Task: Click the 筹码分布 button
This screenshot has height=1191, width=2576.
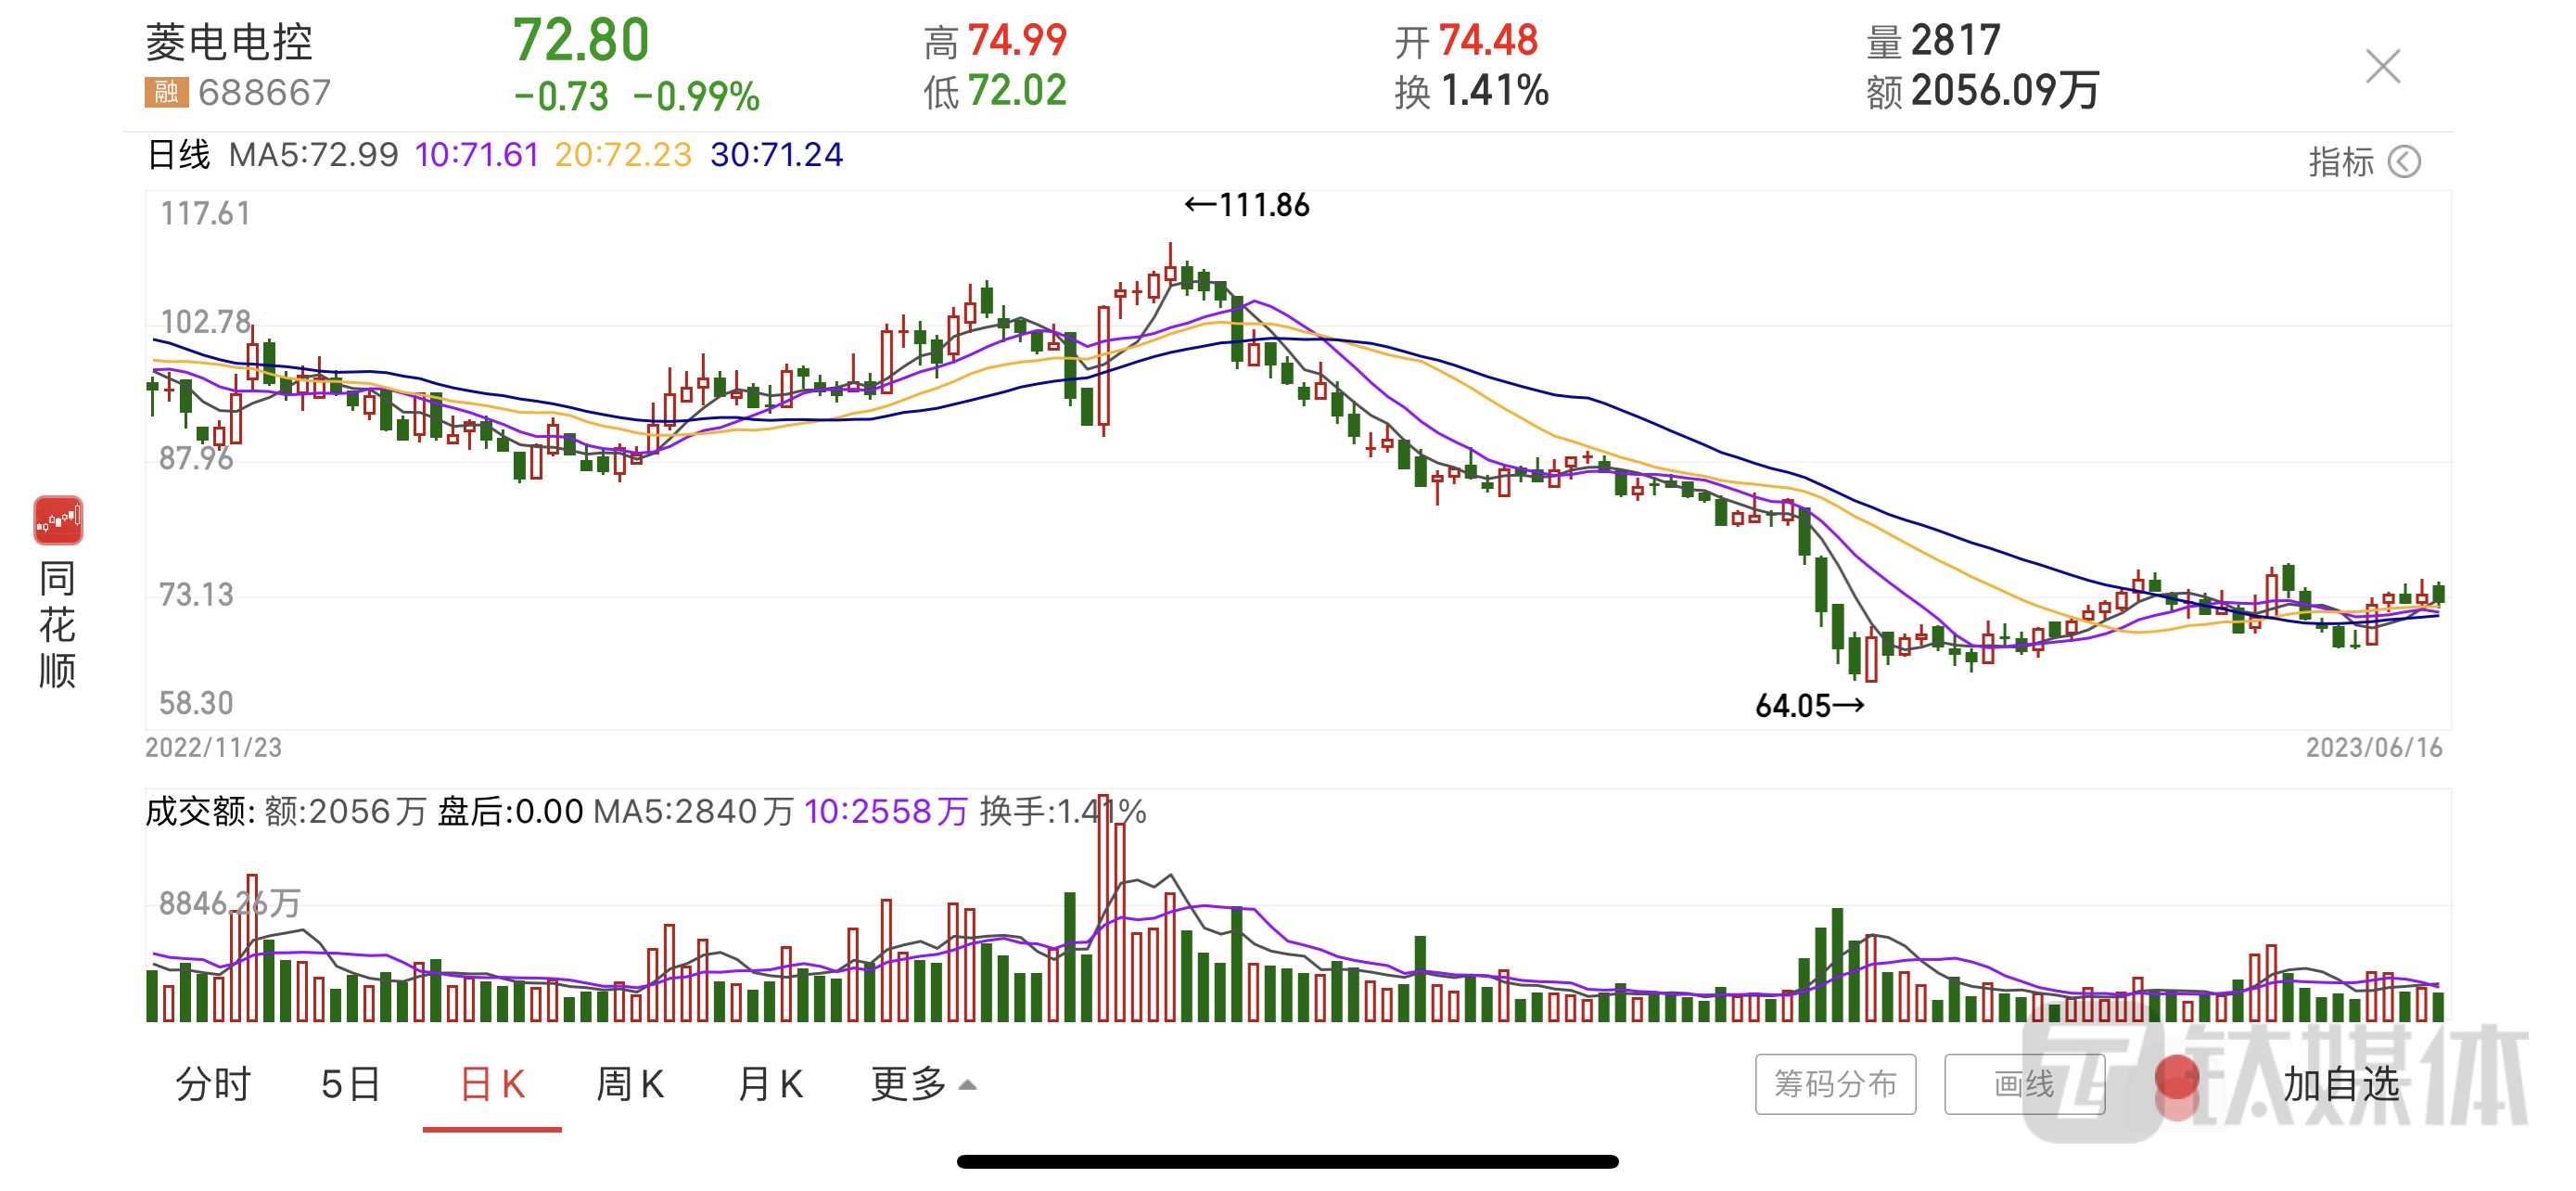Action: [1835, 1084]
